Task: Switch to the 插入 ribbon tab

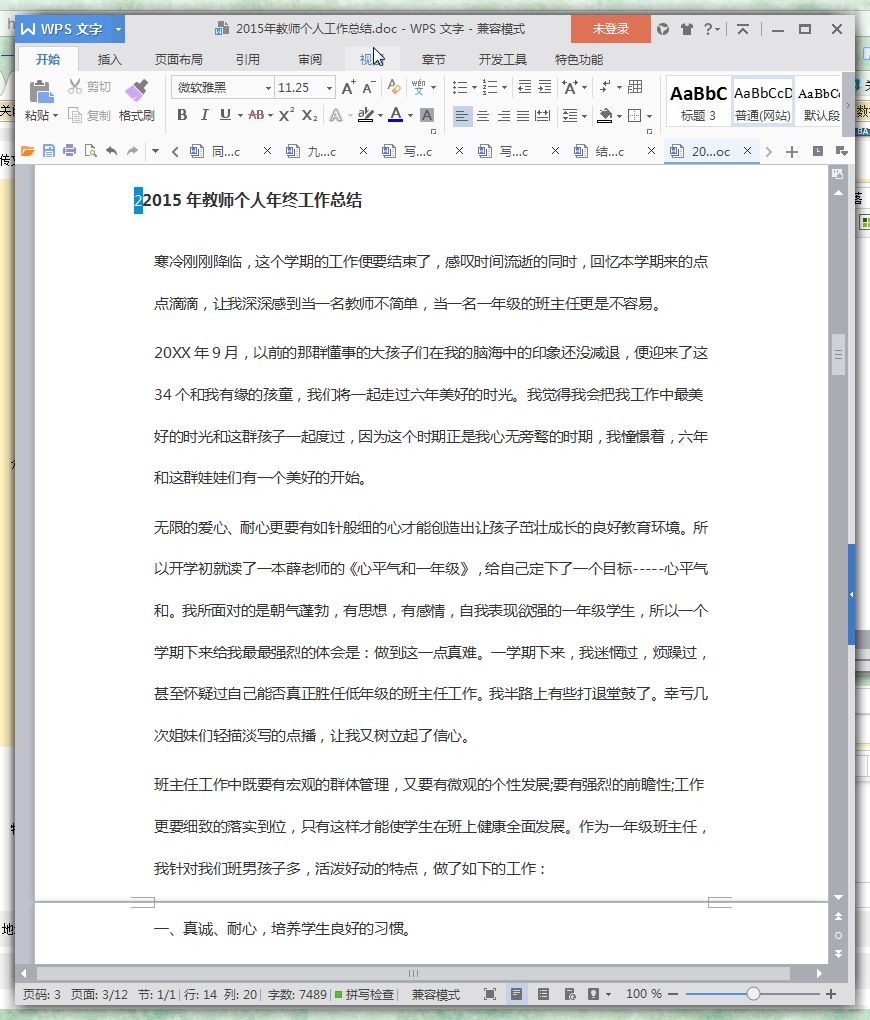Action: (x=110, y=59)
